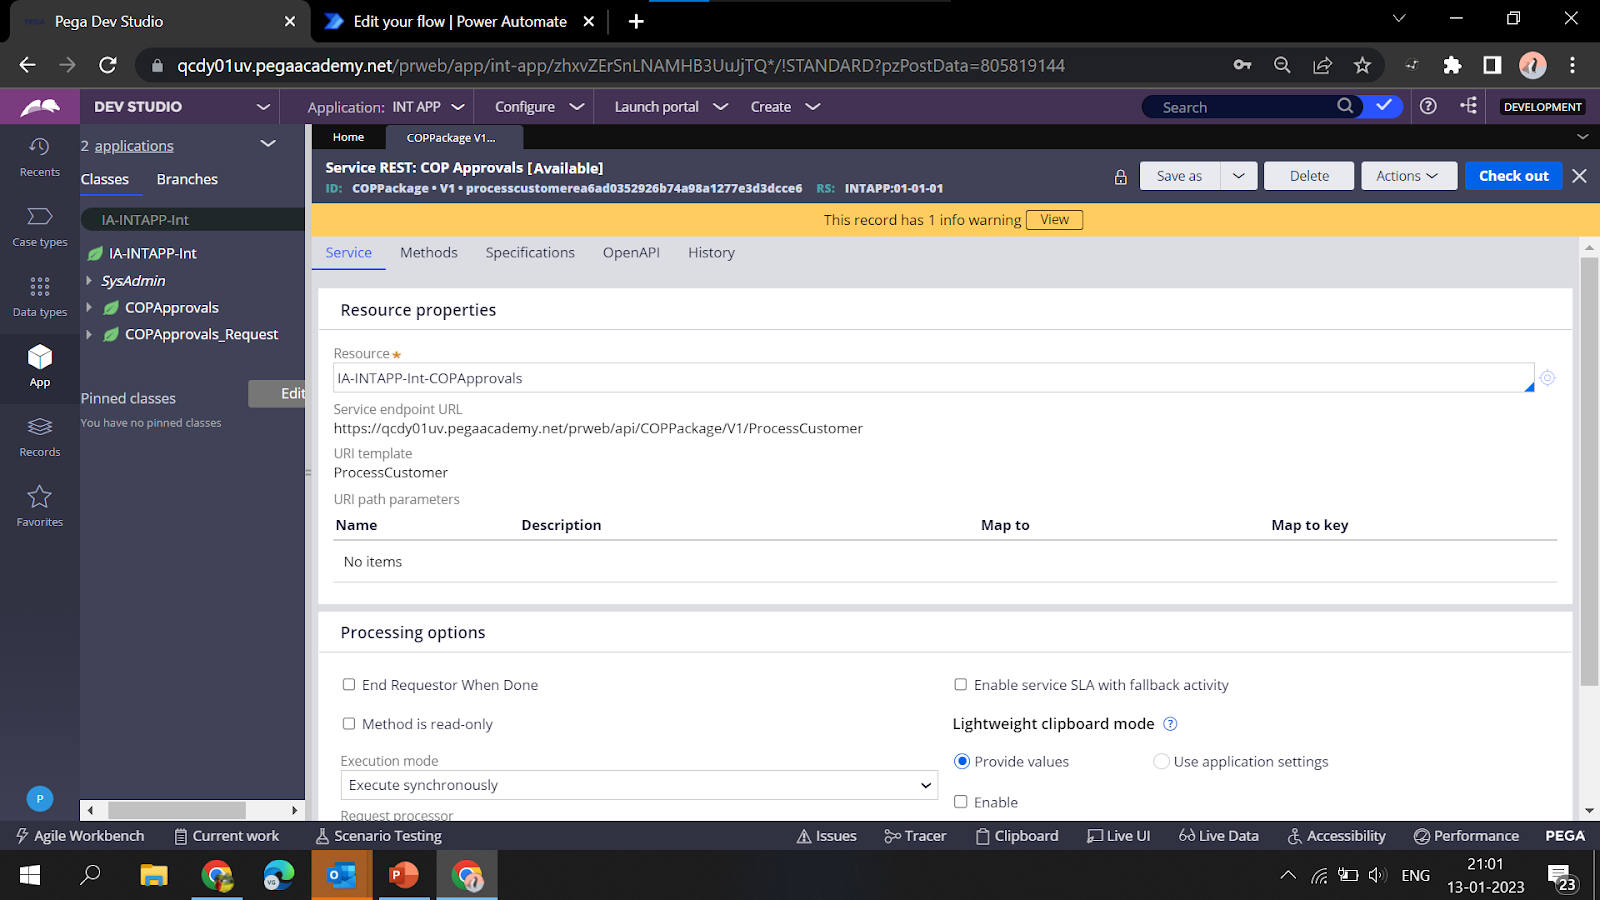
Task: Switch to the Methods tab
Action: click(429, 253)
